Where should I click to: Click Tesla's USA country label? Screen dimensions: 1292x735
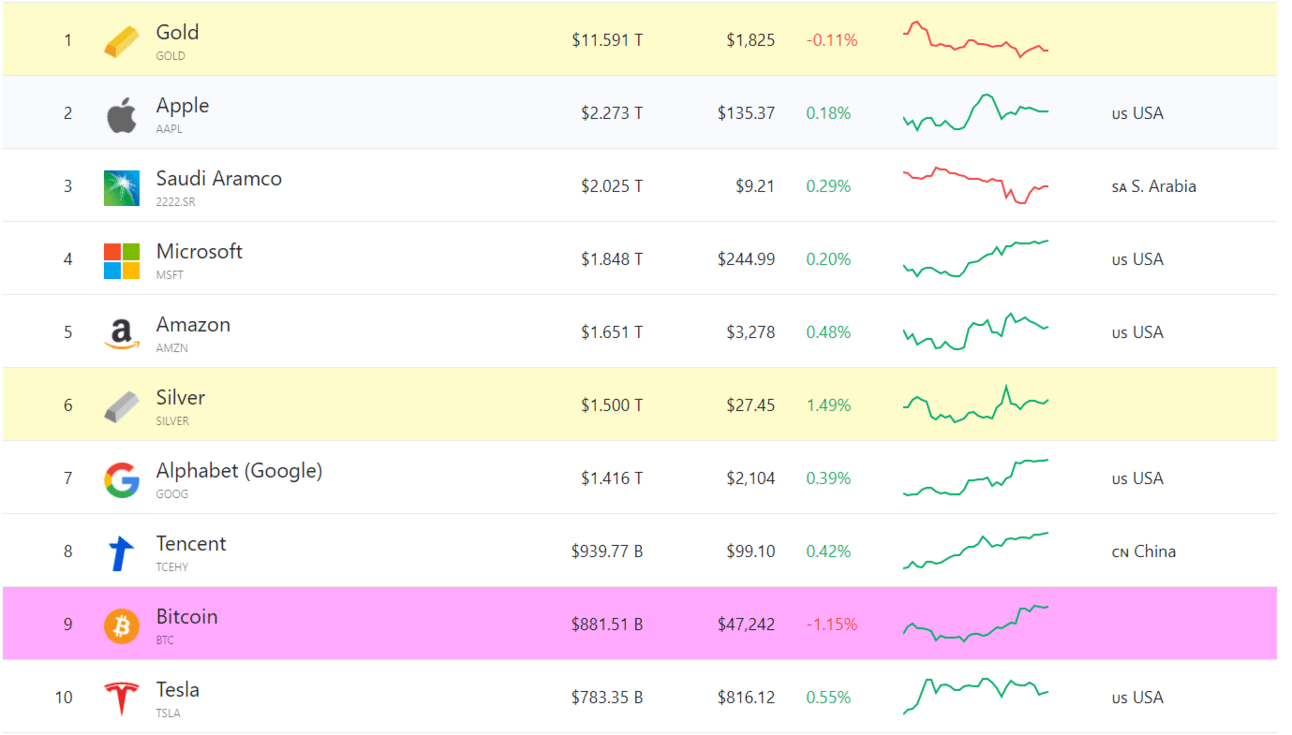[x=1138, y=697]
